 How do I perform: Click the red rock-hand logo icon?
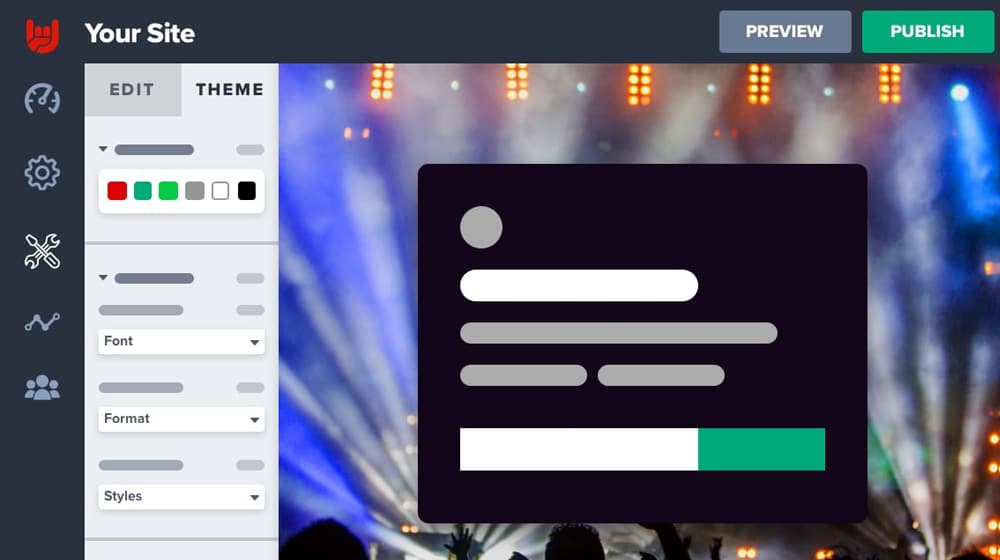click(x=43, y=35)
